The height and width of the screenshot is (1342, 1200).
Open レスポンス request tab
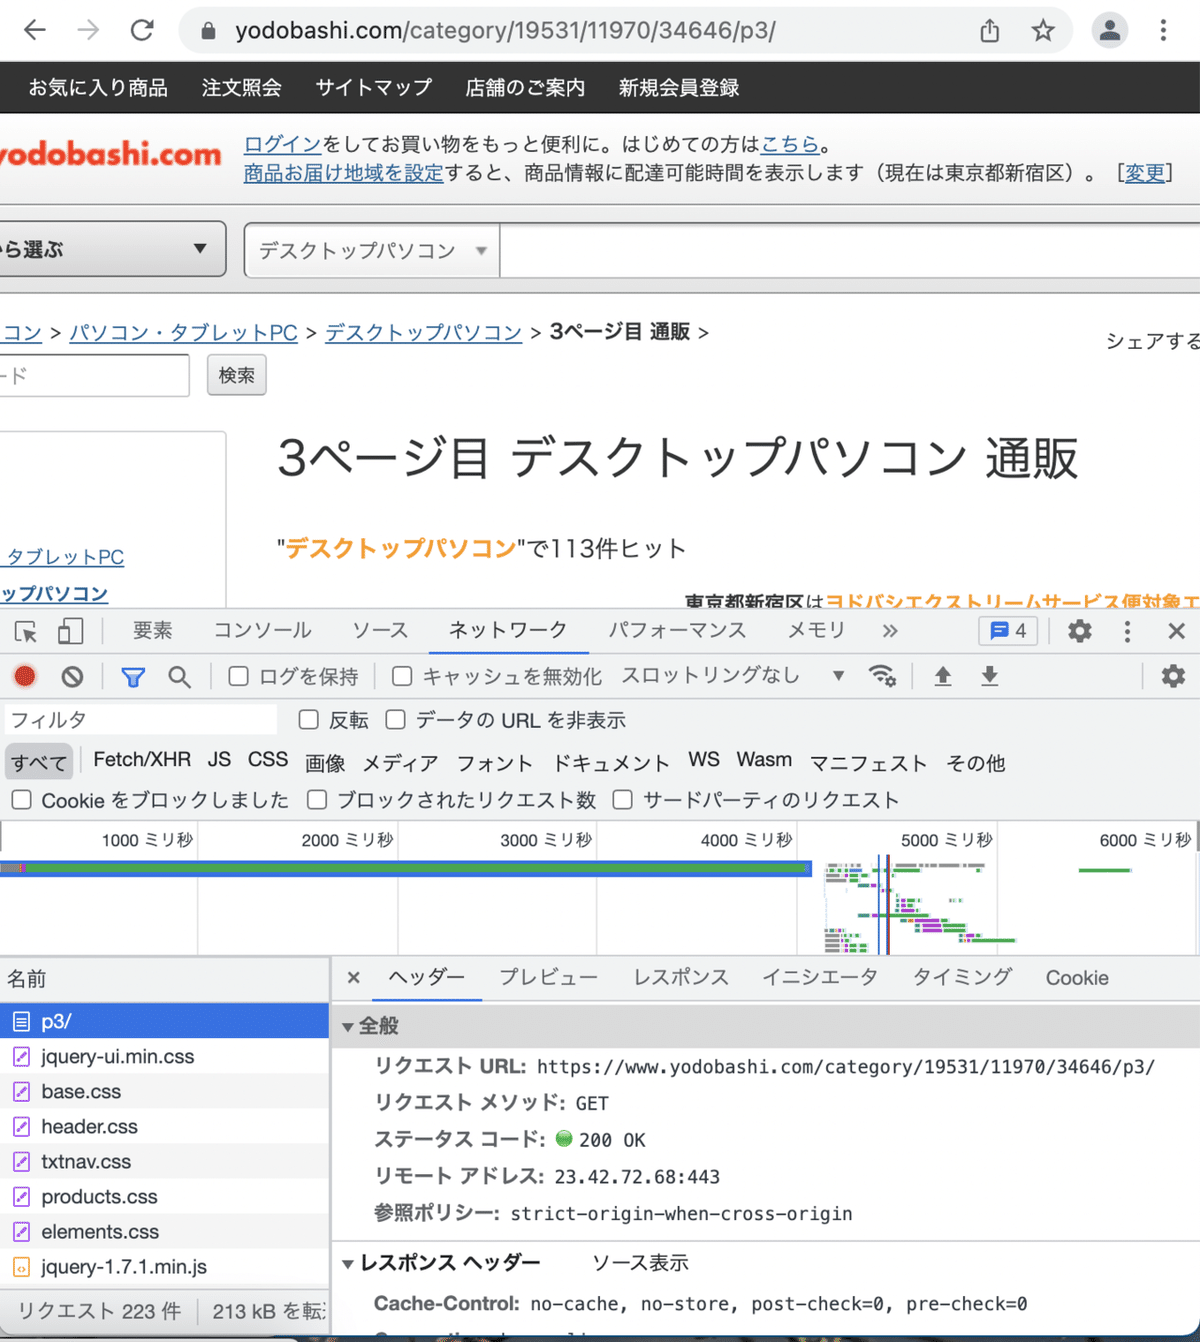681,978
